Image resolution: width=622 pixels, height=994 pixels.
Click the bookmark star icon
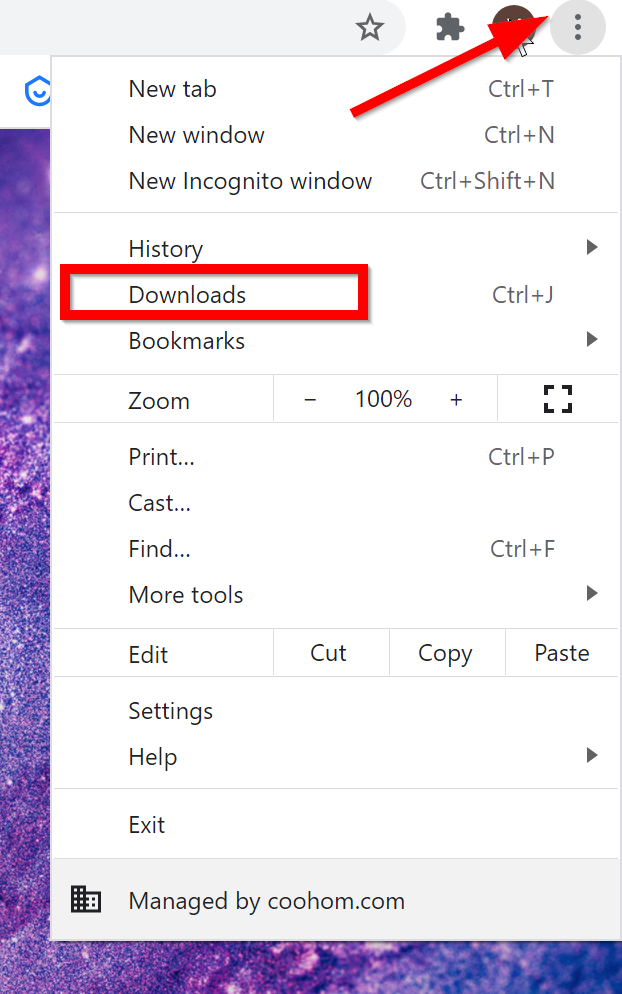370,27
